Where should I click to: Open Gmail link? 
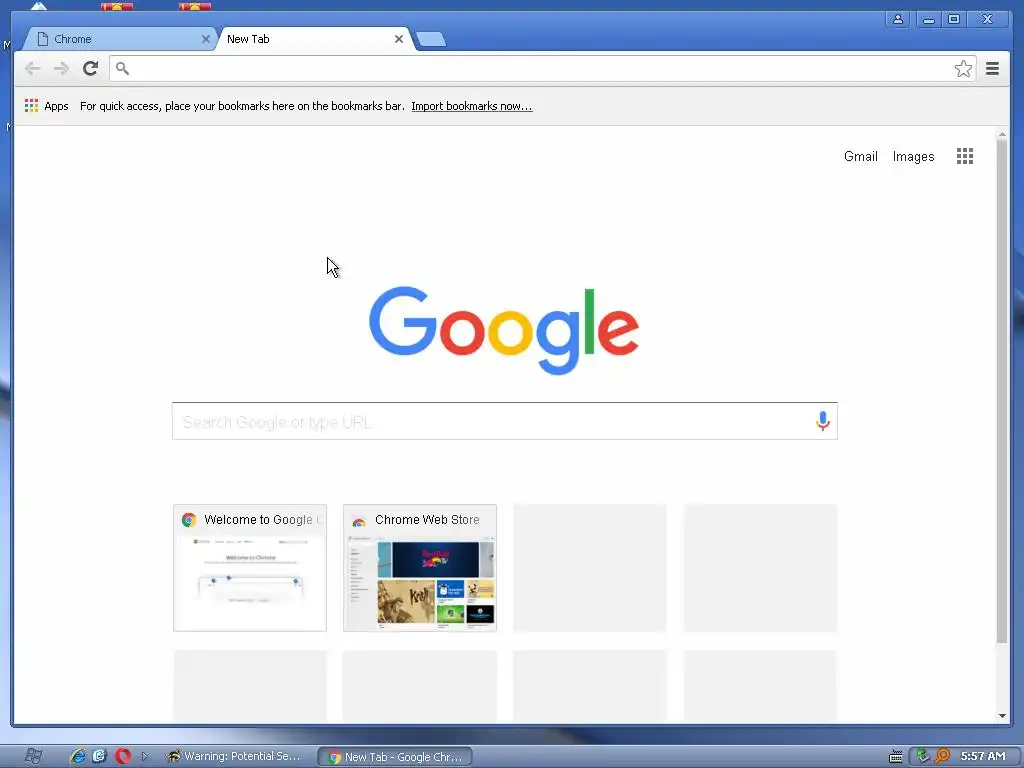point(860,157)
